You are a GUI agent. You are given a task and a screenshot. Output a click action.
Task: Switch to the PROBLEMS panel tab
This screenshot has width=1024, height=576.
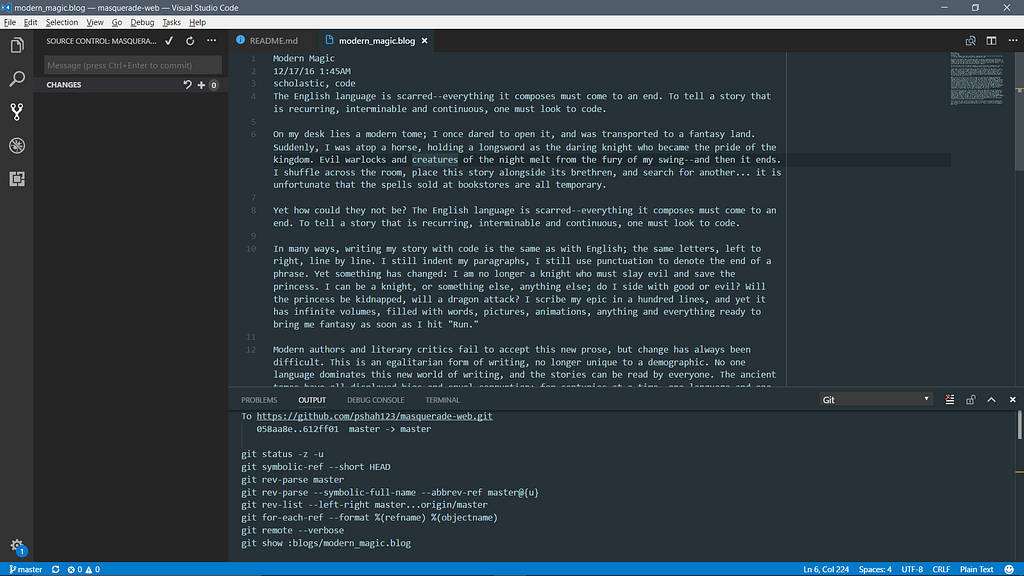[259, 400]
